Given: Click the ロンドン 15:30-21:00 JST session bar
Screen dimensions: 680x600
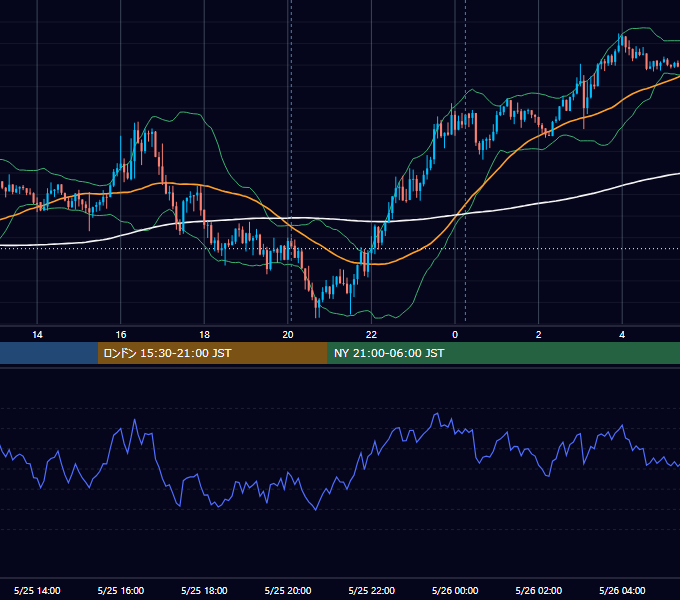Looking at the screenshot, I should tap(212, 353).
